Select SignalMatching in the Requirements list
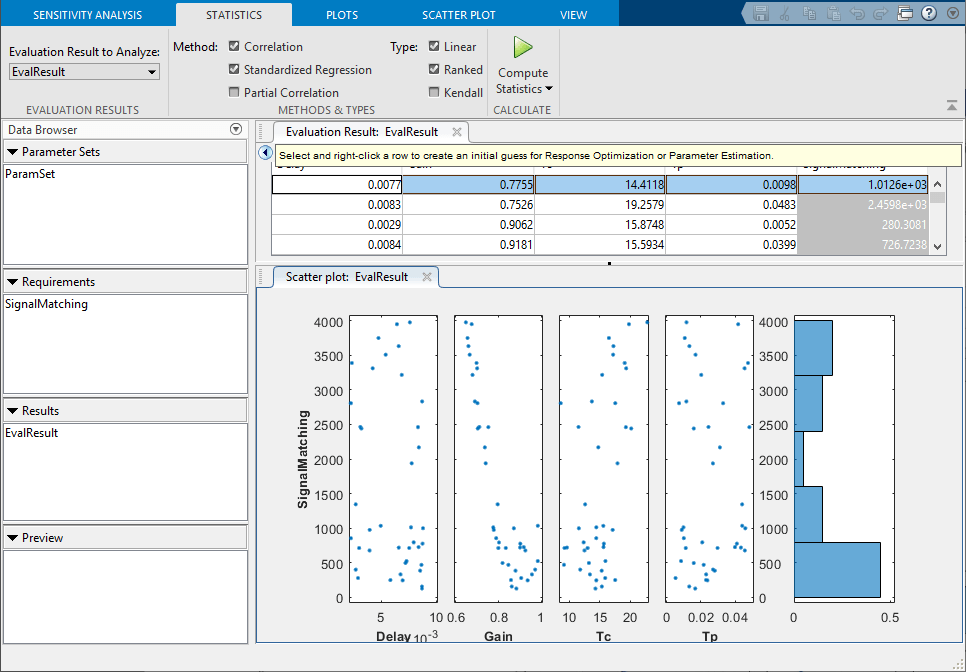Screen dimensions: 966x672 [47, 304]
